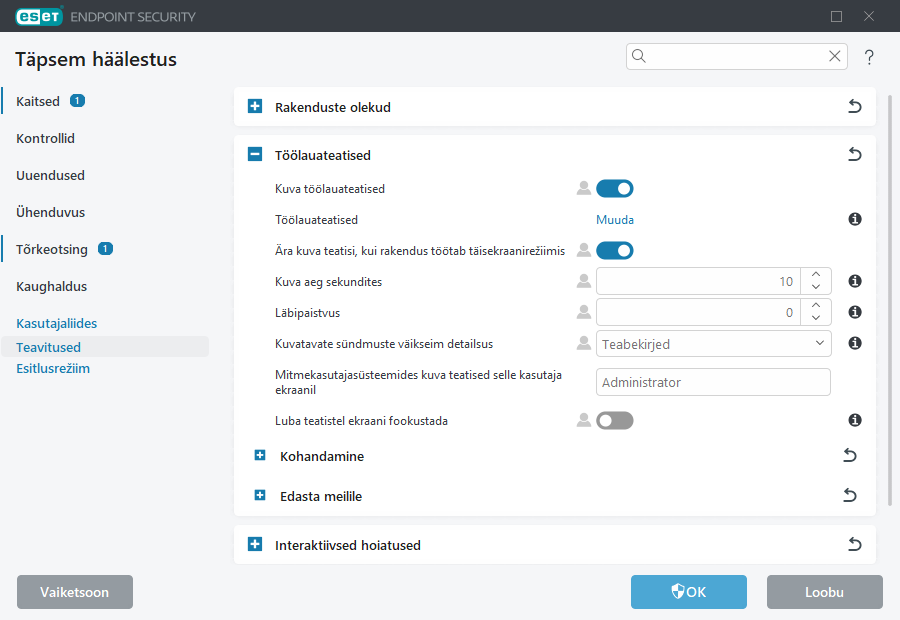Show info for Läbipaistvus setting

pyautogui.click(x=855, y=312)
